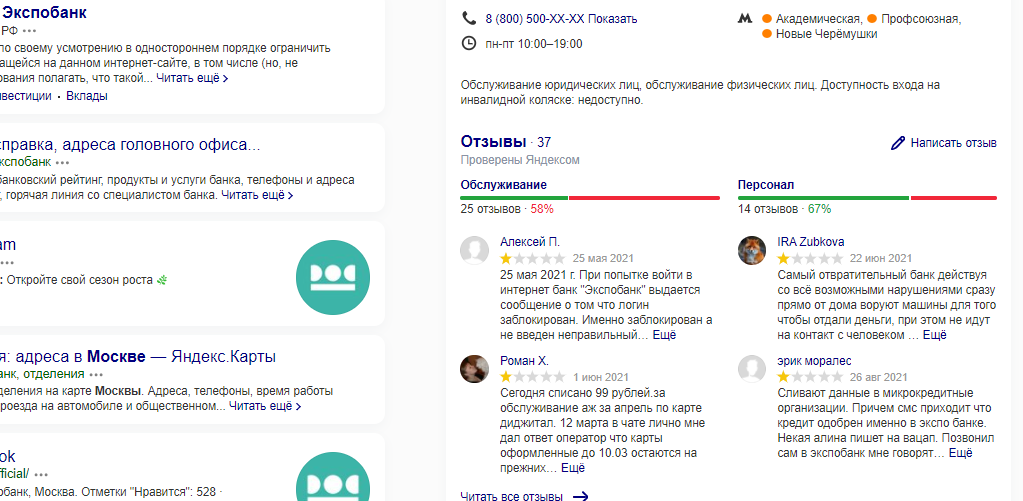Expand Роман Х. review with Ещё

coord(573,468)
